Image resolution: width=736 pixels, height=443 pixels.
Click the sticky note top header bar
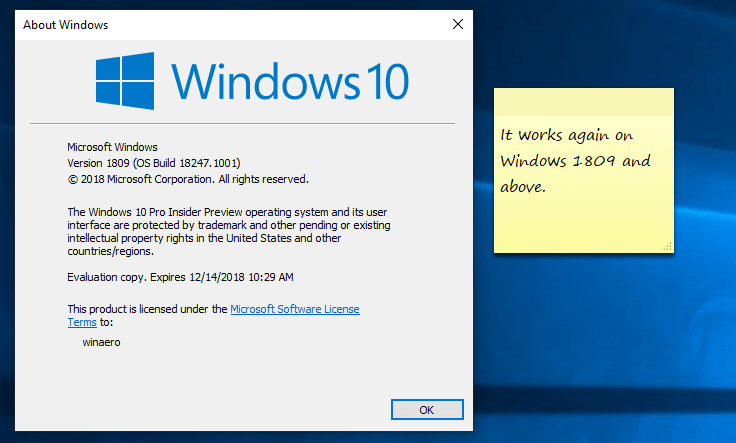coord(583,102)
